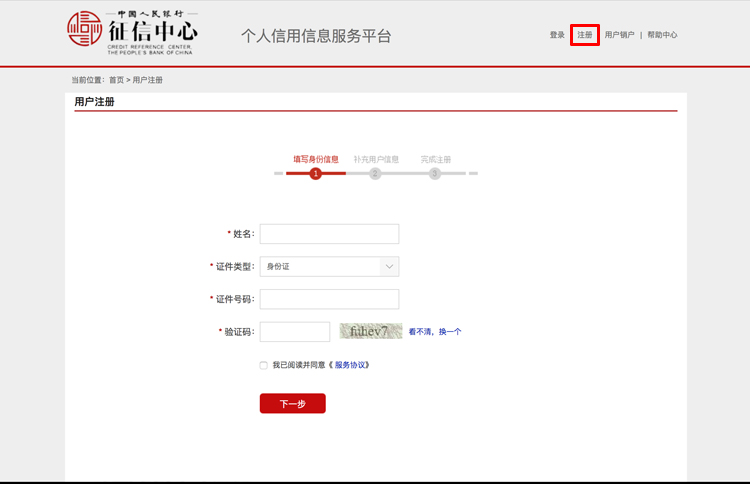The image size is (750, 484).
Task: Click the 用户注册 breadcrumb text
Action: point(147,80)
